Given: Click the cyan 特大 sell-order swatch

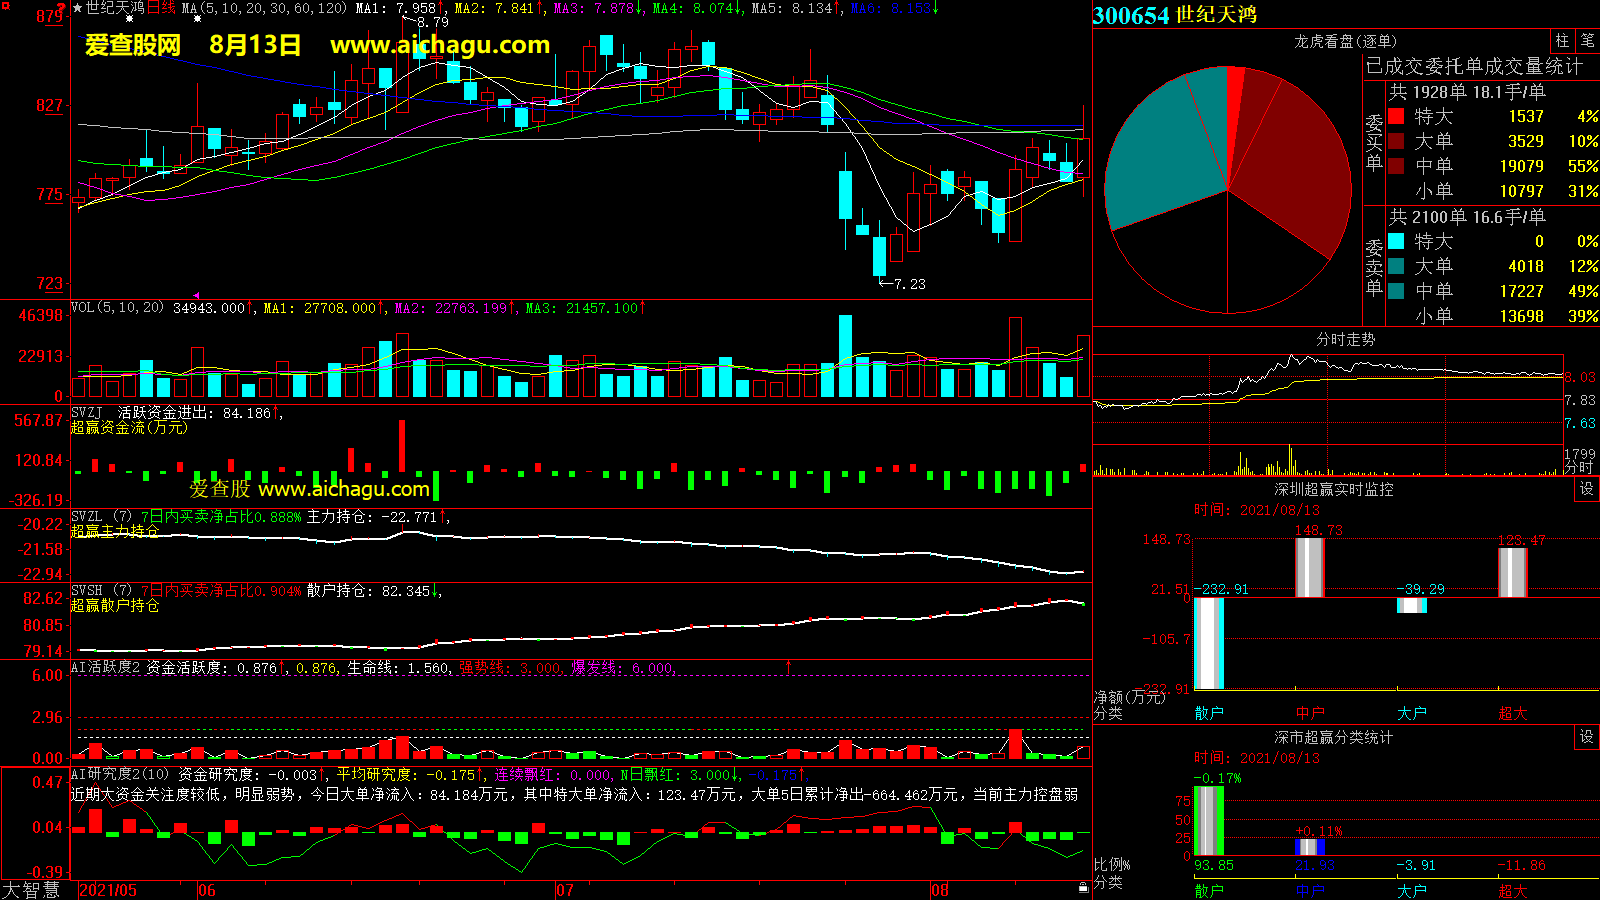Looking at the screenshot, I should [x=1396, y=241].
